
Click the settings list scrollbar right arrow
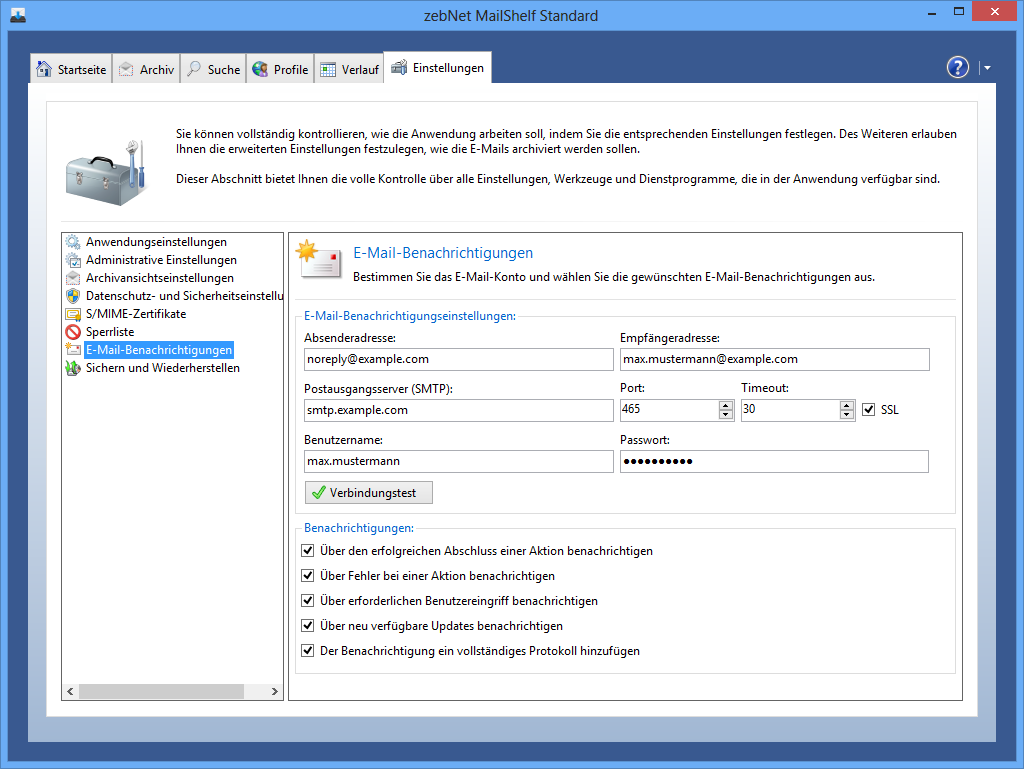(x=274, y=691)
